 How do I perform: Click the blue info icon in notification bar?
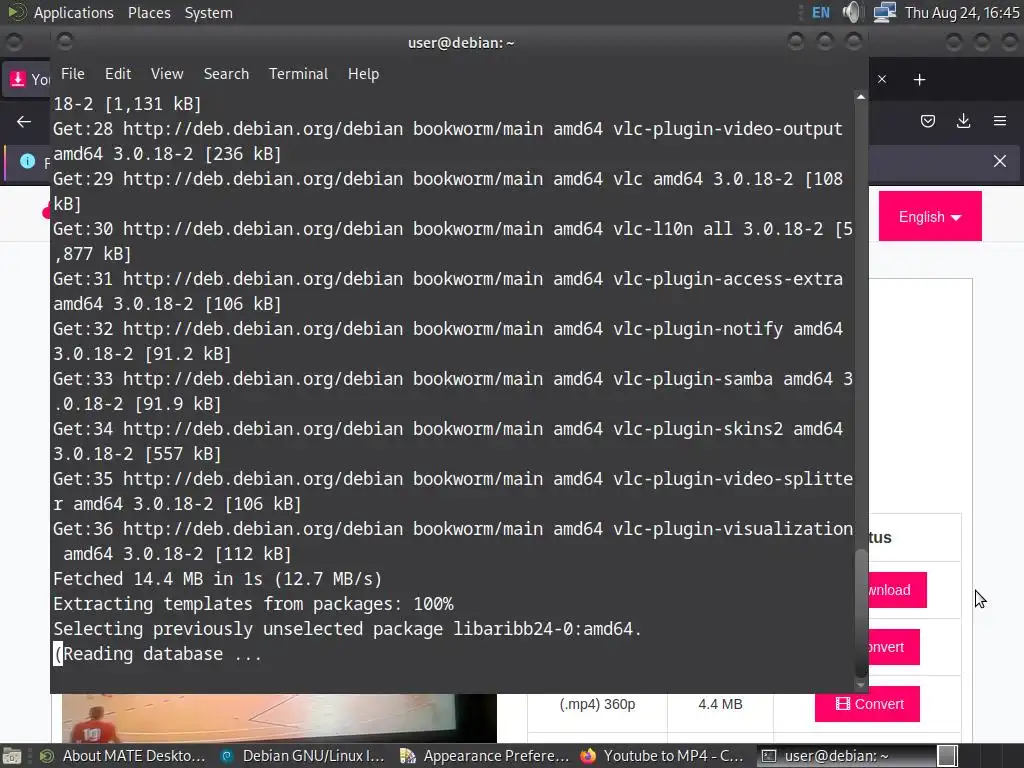[27, 161]
